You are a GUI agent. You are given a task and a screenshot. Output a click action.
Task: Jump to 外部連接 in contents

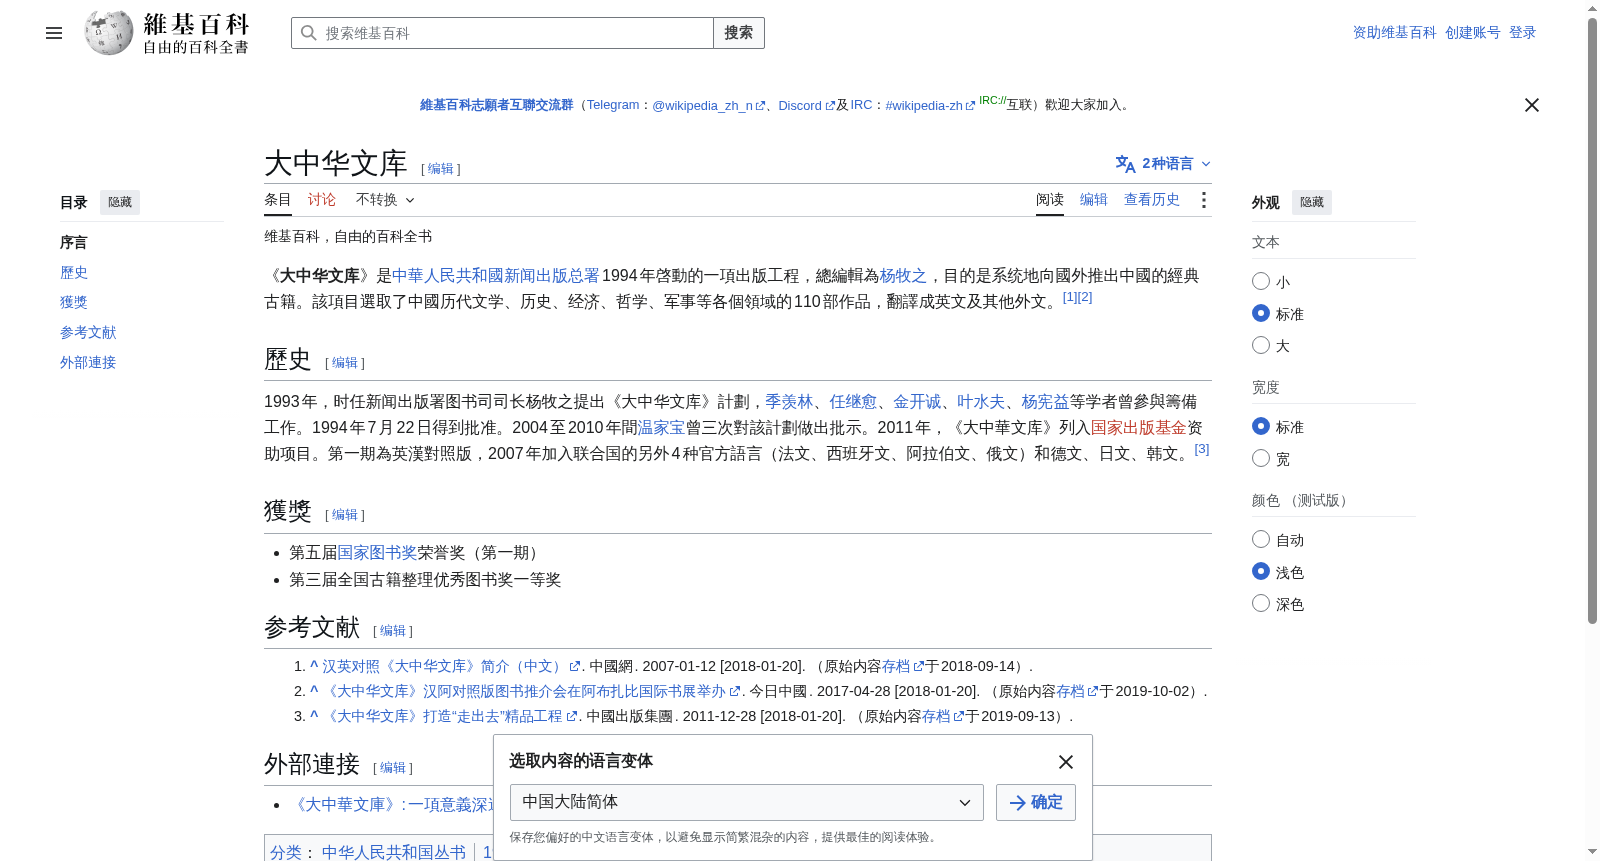coord(88,363)
